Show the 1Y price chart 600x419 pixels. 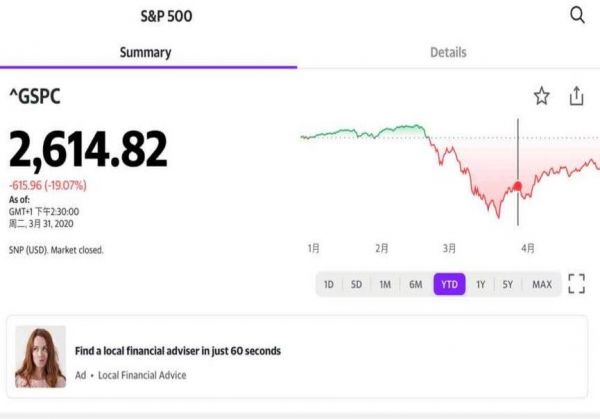(480, 285)
